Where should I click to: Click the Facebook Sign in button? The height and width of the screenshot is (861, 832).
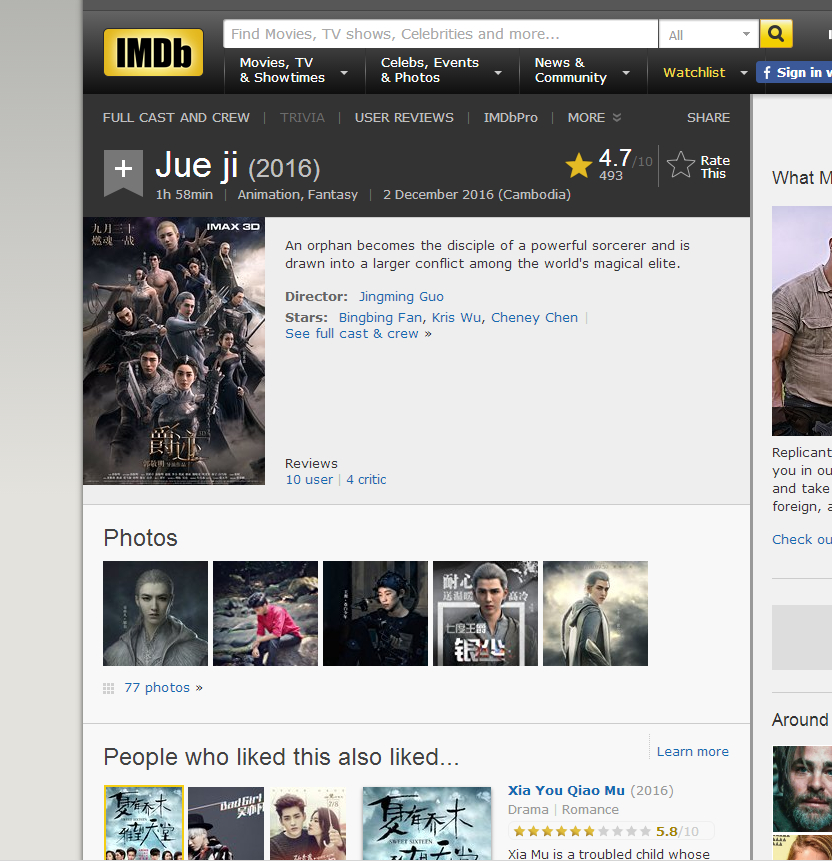pos(794,72)
